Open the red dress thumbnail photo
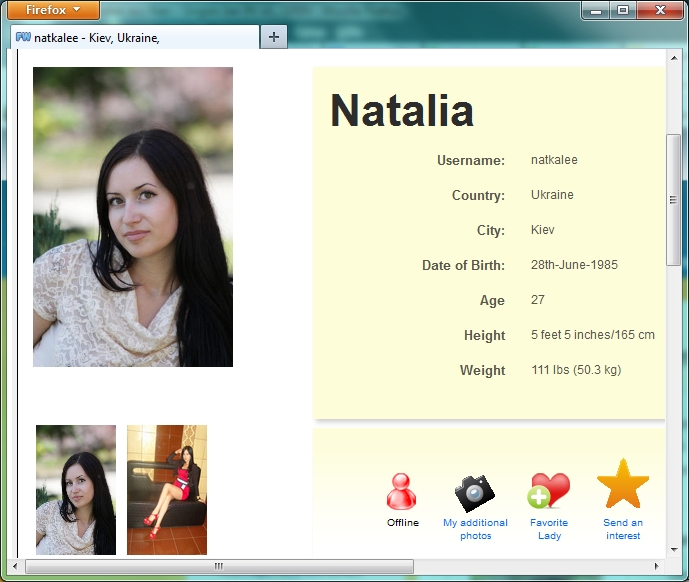The image size is (689, 582). click(167, 490)
